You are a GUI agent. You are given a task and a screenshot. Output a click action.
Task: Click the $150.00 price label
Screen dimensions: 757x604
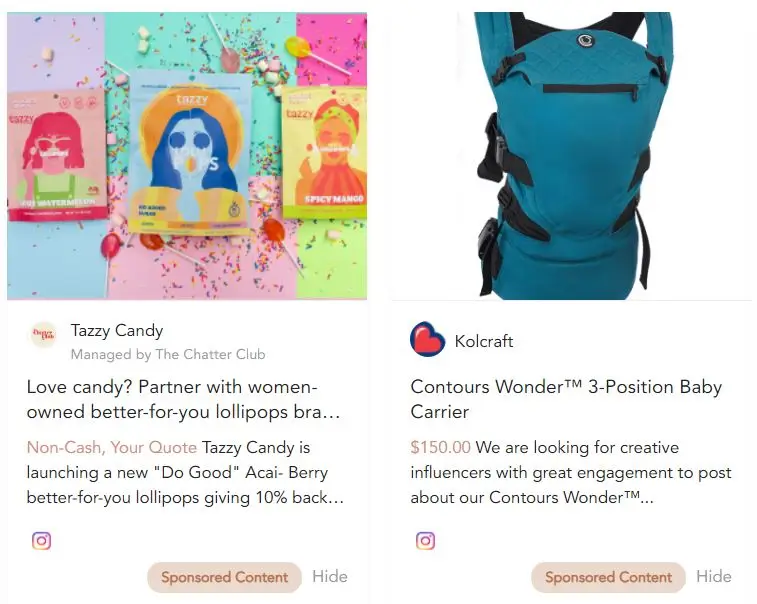440,447
